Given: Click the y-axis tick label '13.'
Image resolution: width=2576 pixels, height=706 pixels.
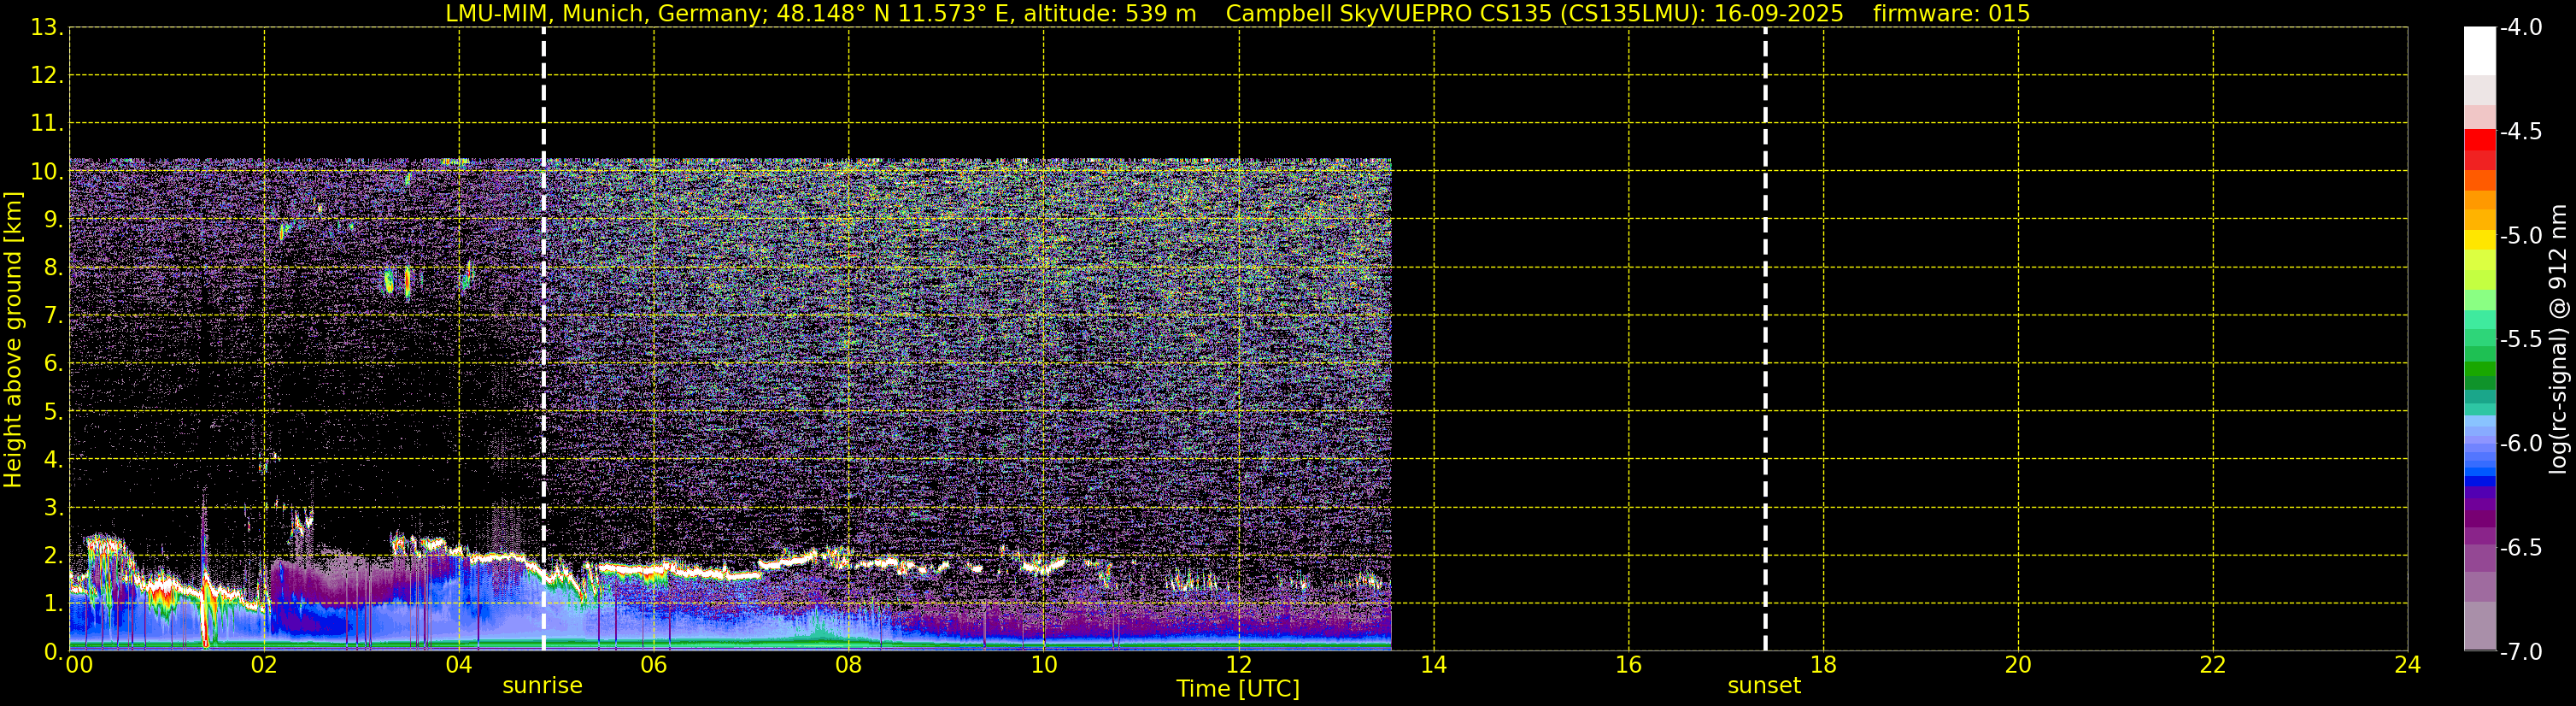Looking at the screenshot, I should (47, 27).
